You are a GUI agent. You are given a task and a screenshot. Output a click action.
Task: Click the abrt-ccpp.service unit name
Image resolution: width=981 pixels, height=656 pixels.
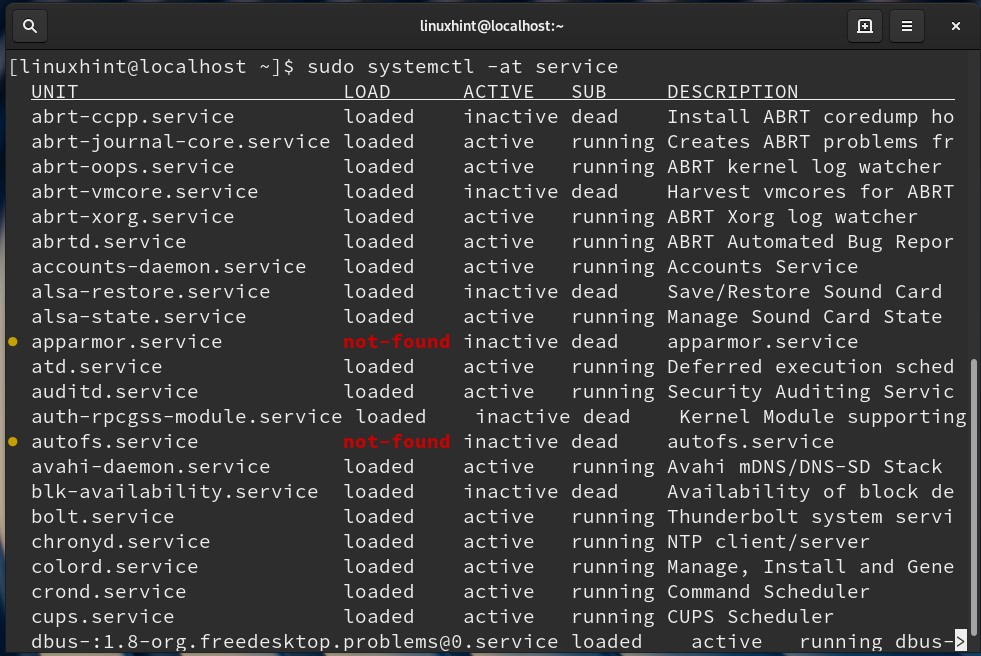(x=132, y=117)
